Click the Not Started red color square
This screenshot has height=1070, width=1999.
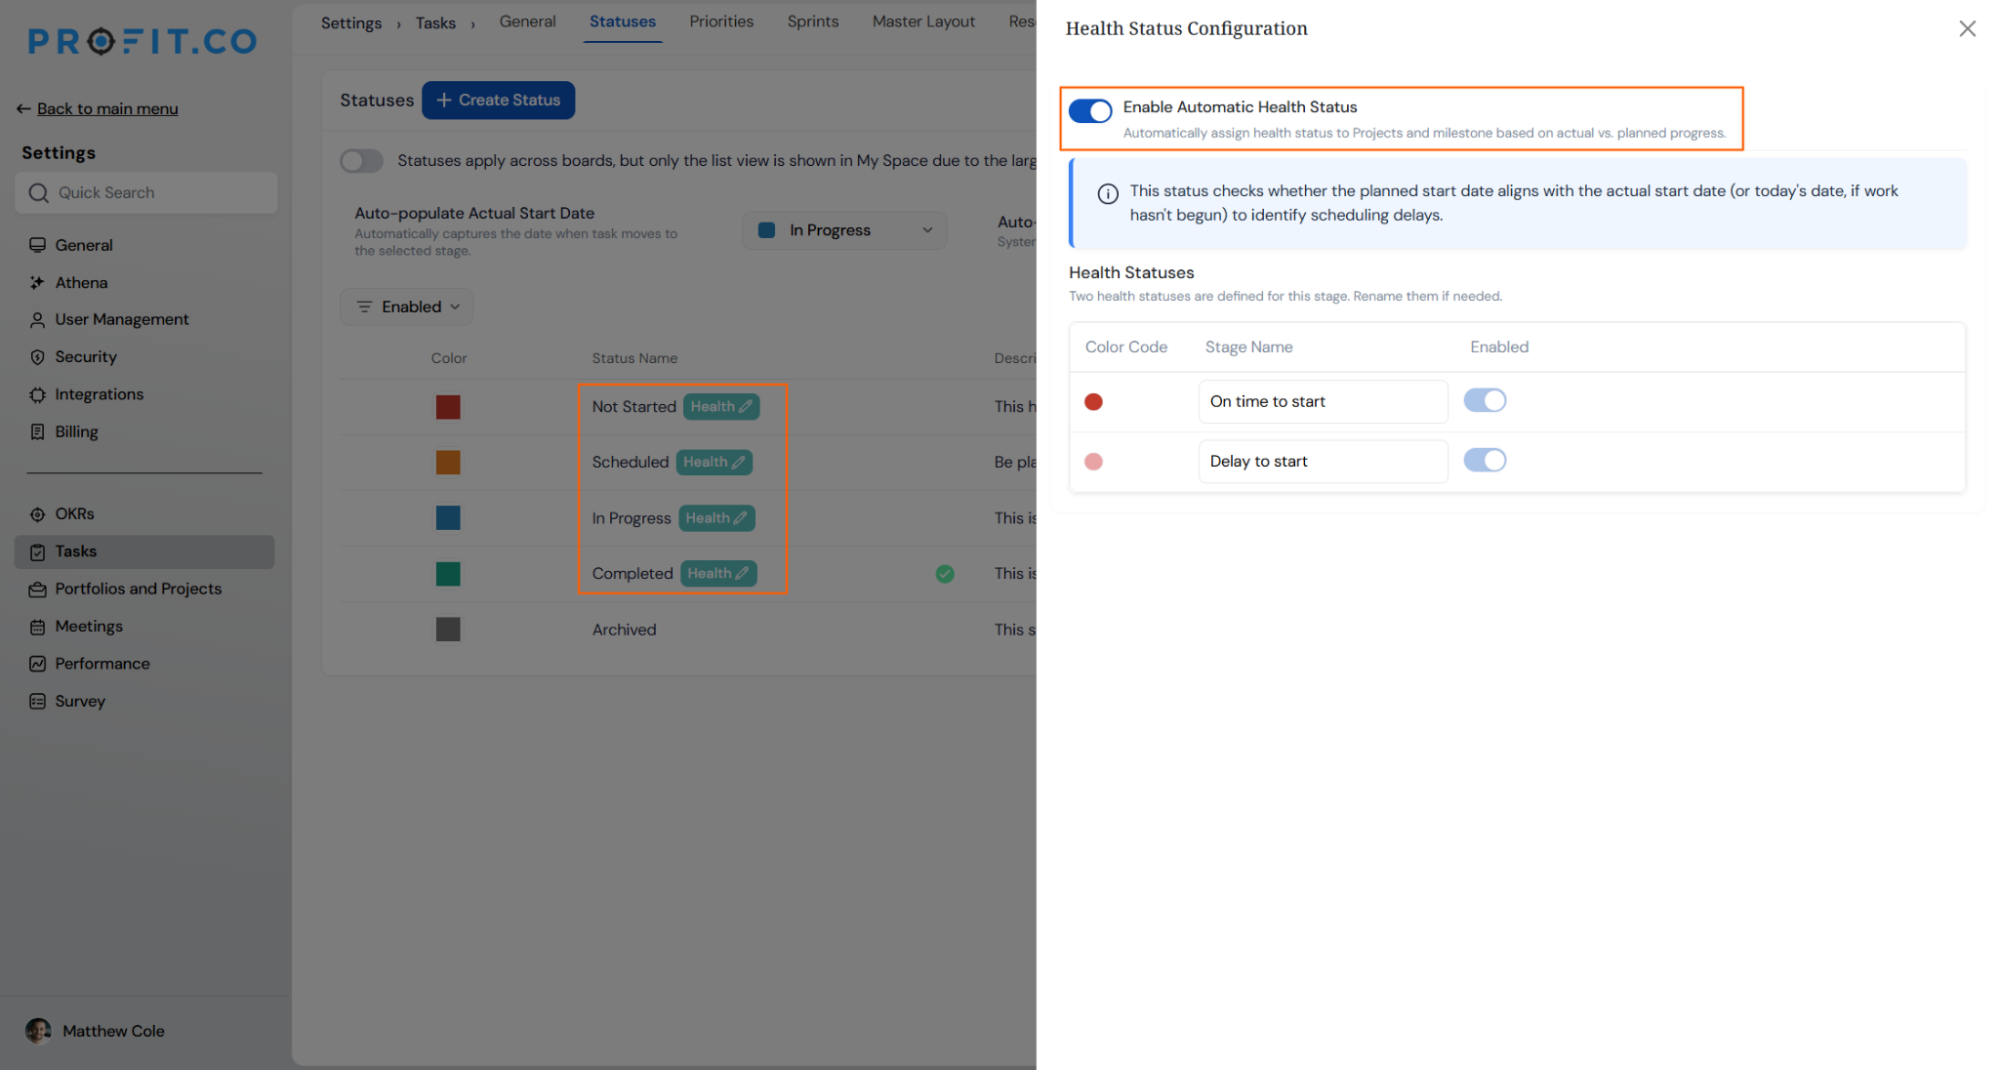click(x=448, y=407)
